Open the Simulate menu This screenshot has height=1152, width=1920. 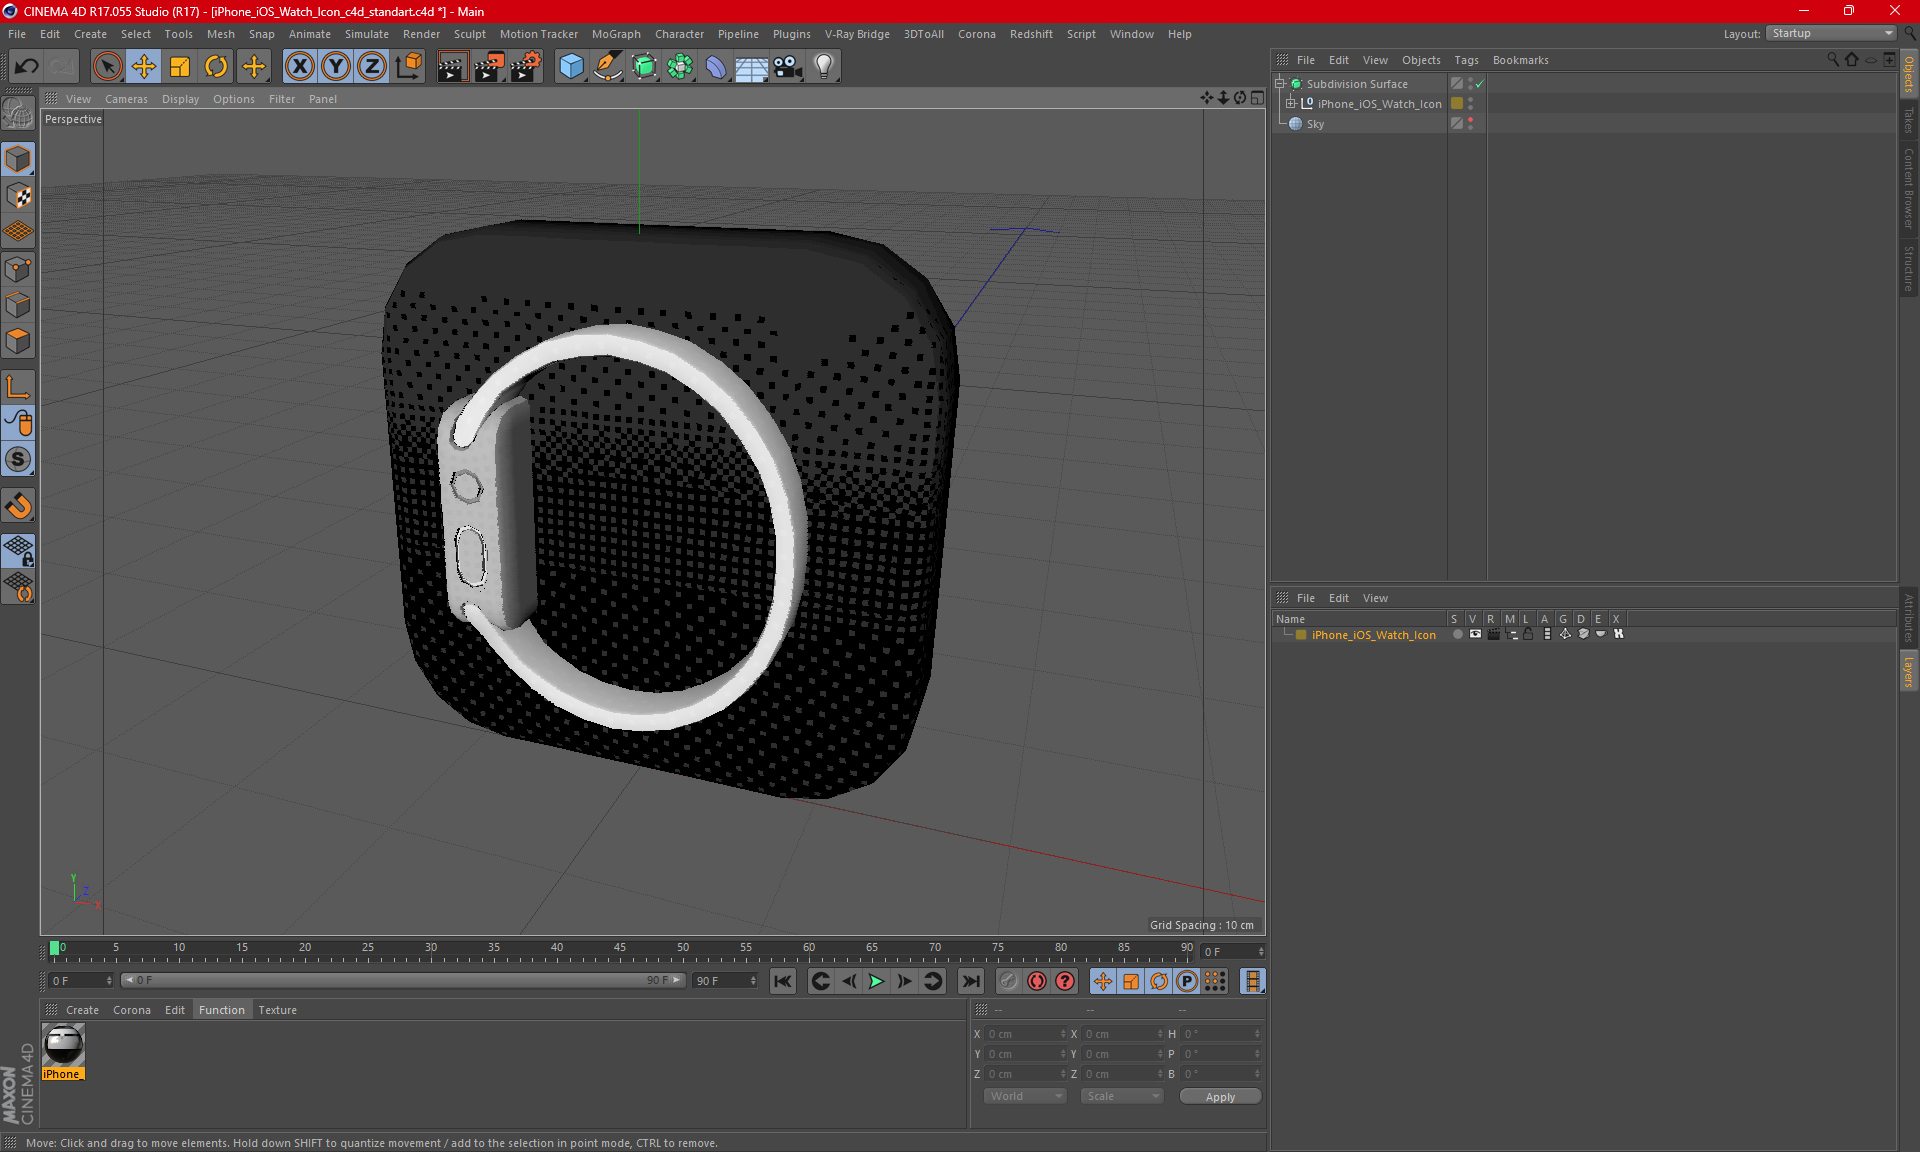click(x=367, y=34)
